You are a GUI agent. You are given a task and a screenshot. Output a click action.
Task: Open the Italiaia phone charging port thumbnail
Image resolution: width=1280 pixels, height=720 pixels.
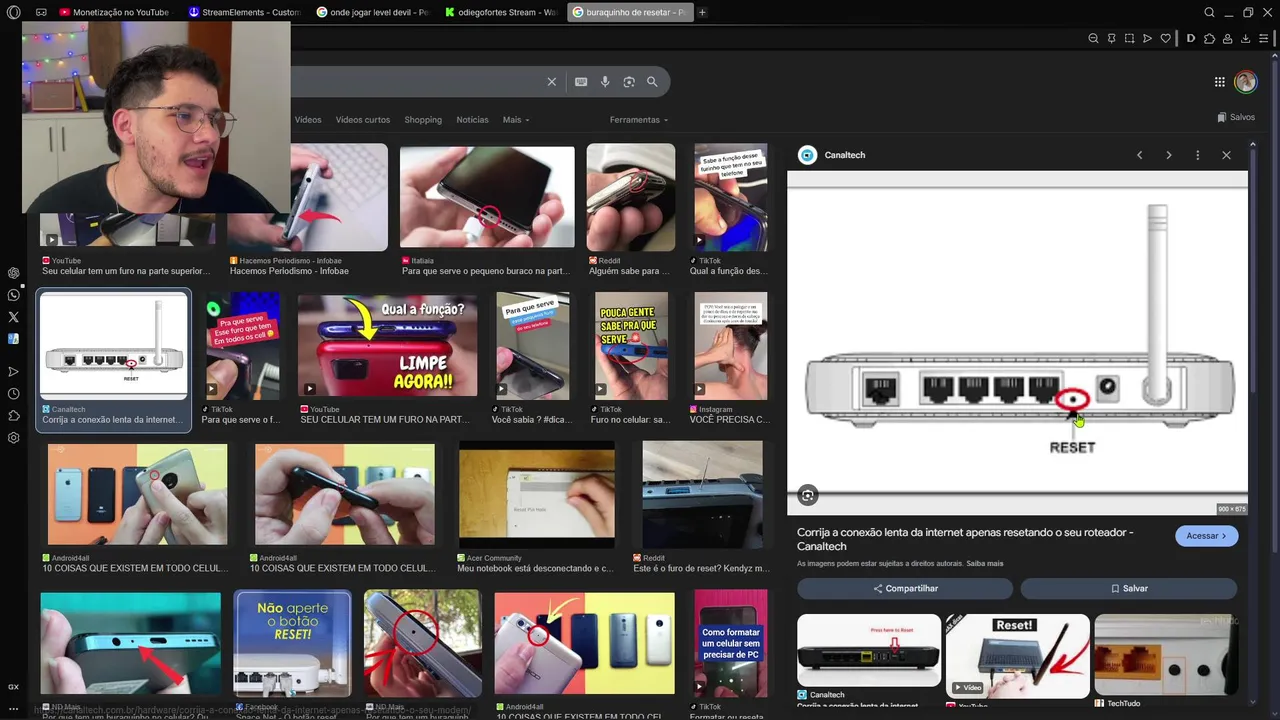[487, 197]
